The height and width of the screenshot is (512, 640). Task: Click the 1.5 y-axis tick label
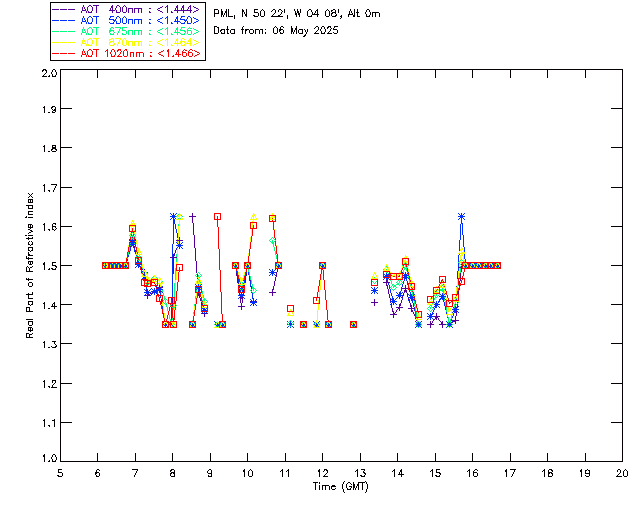(49, 266)
